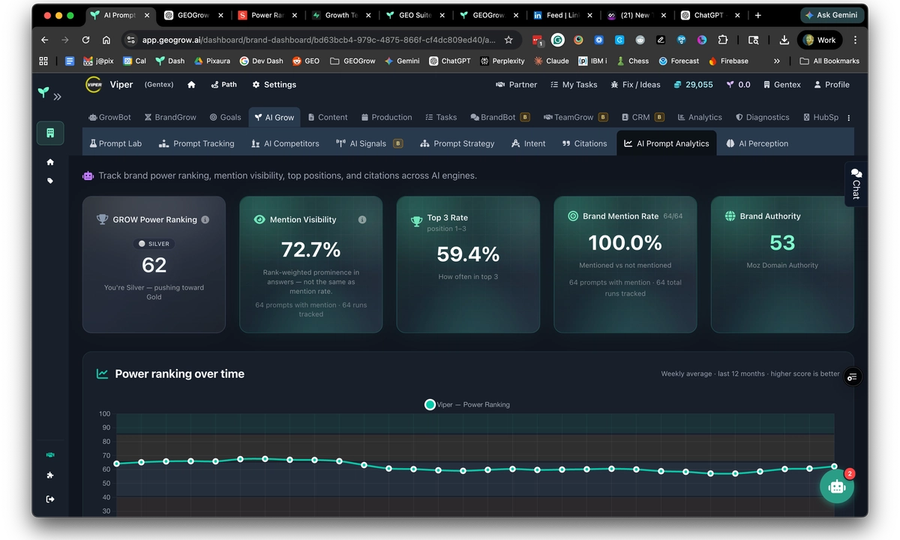Open the Profile menu
Viewport: 900px width, 540px height.
click(832, 84)
